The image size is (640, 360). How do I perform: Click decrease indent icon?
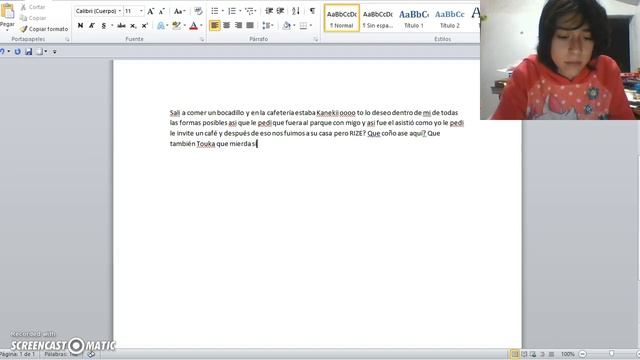tap(269, 11)
